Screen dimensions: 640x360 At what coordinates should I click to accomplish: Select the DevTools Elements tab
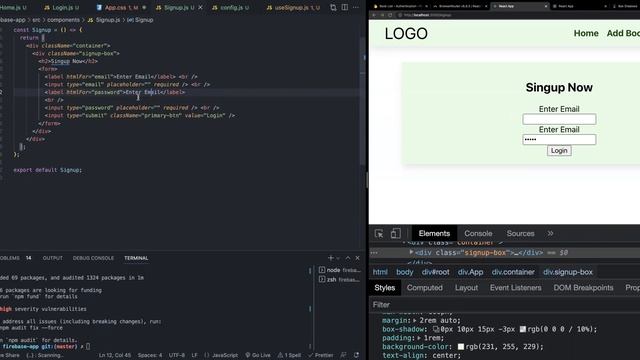(434, 233)
